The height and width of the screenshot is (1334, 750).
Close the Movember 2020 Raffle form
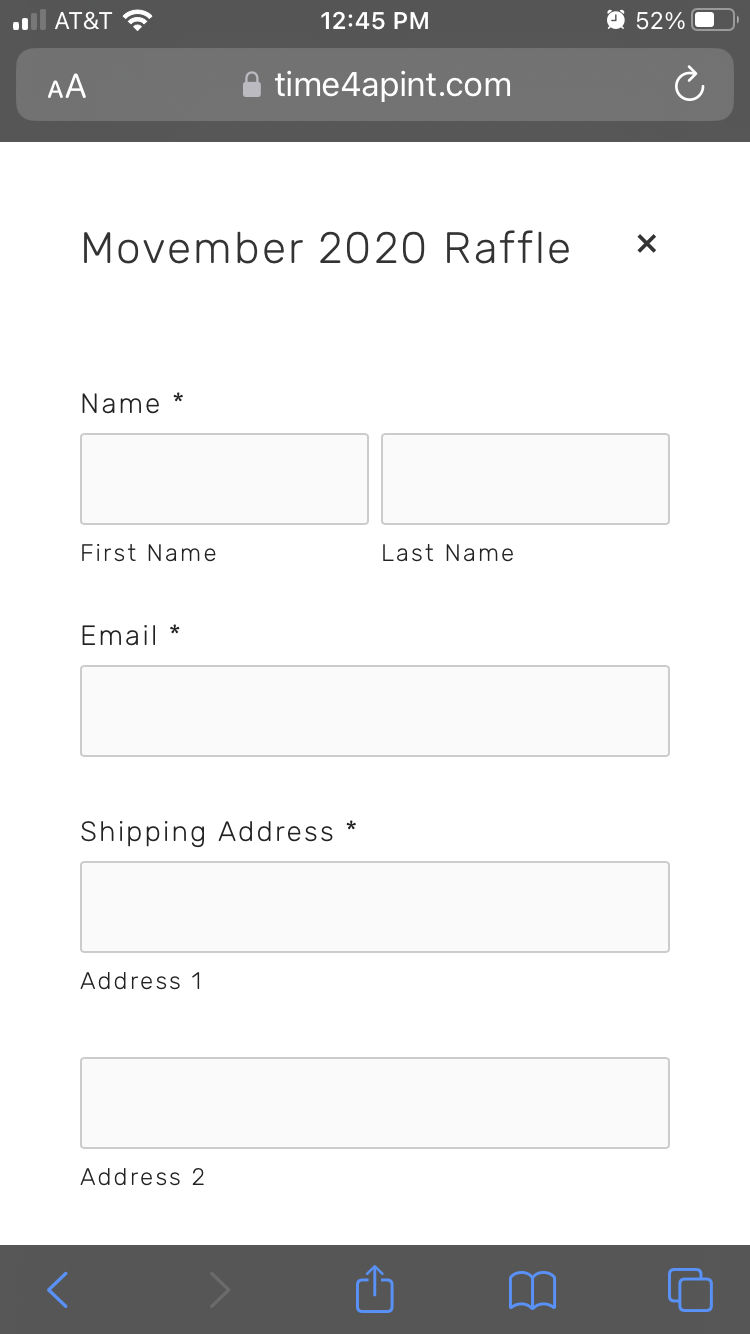(x=647, y=243)
